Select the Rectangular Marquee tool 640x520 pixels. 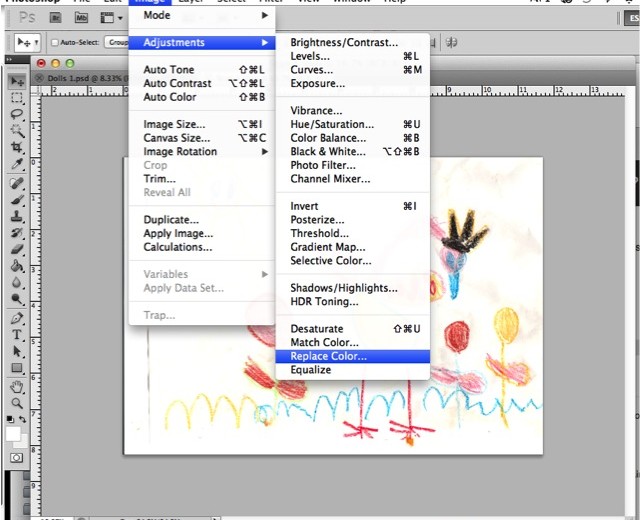click(x=17, y=98)
